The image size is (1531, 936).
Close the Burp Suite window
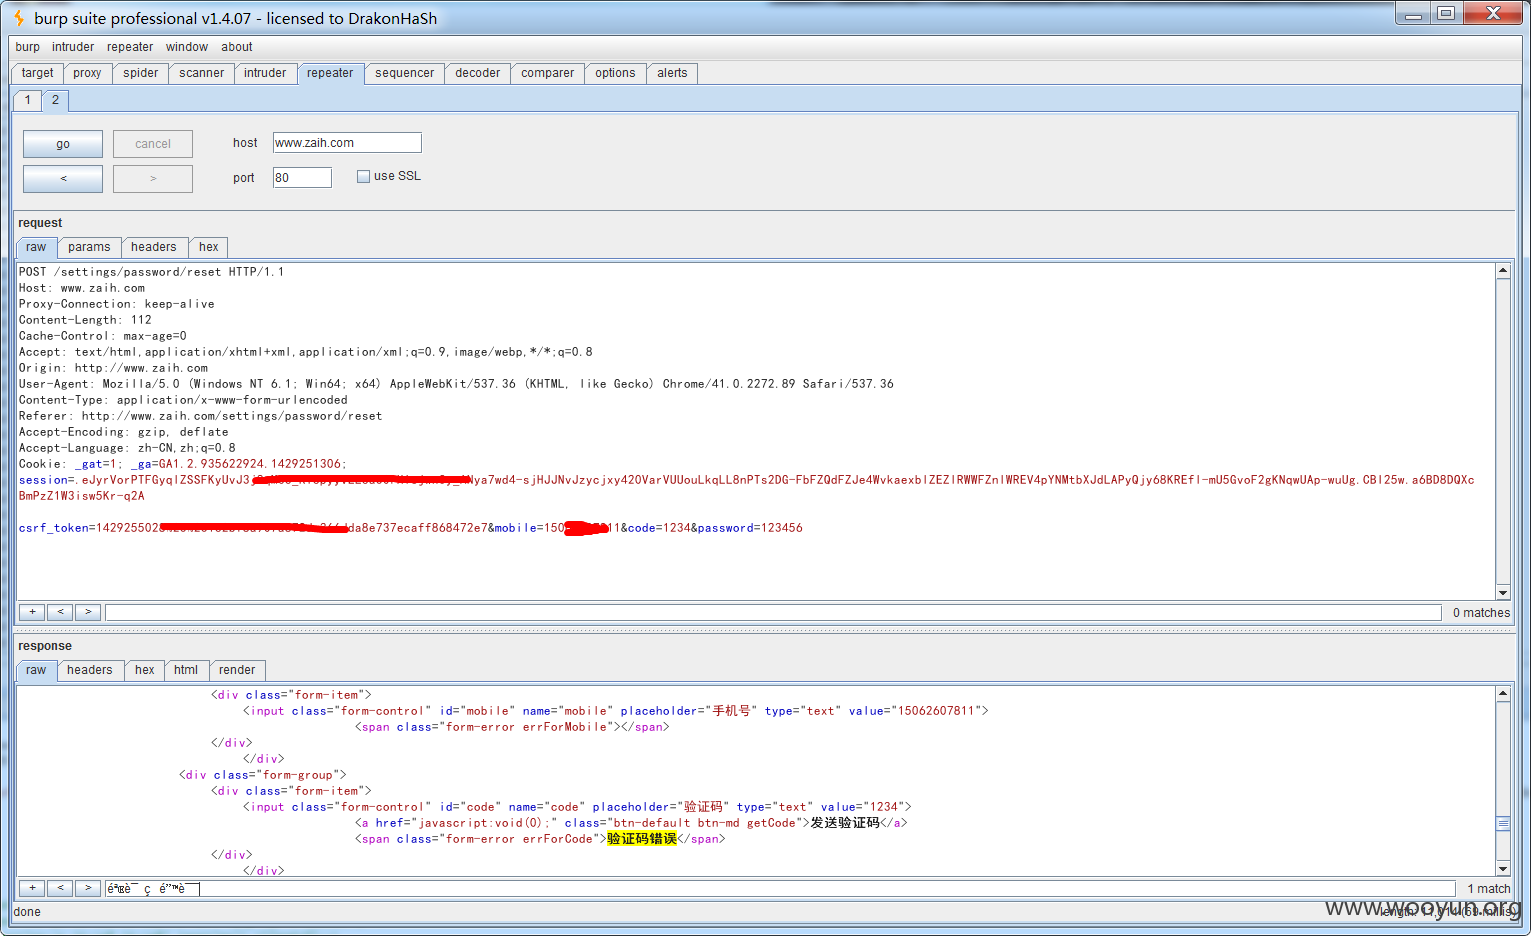pyautogui.click(x=1493, y=13)
